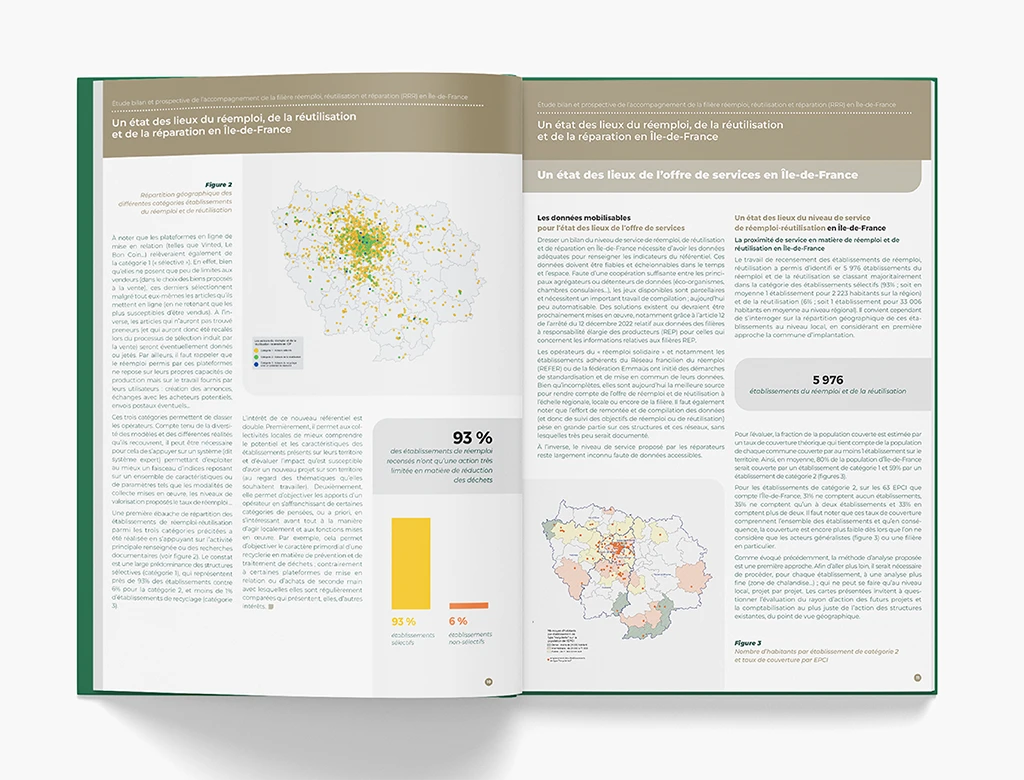The image size is (1024, 780).
Task: Click the large "93 %" statistic heading
Action: (x=472, y=438)
